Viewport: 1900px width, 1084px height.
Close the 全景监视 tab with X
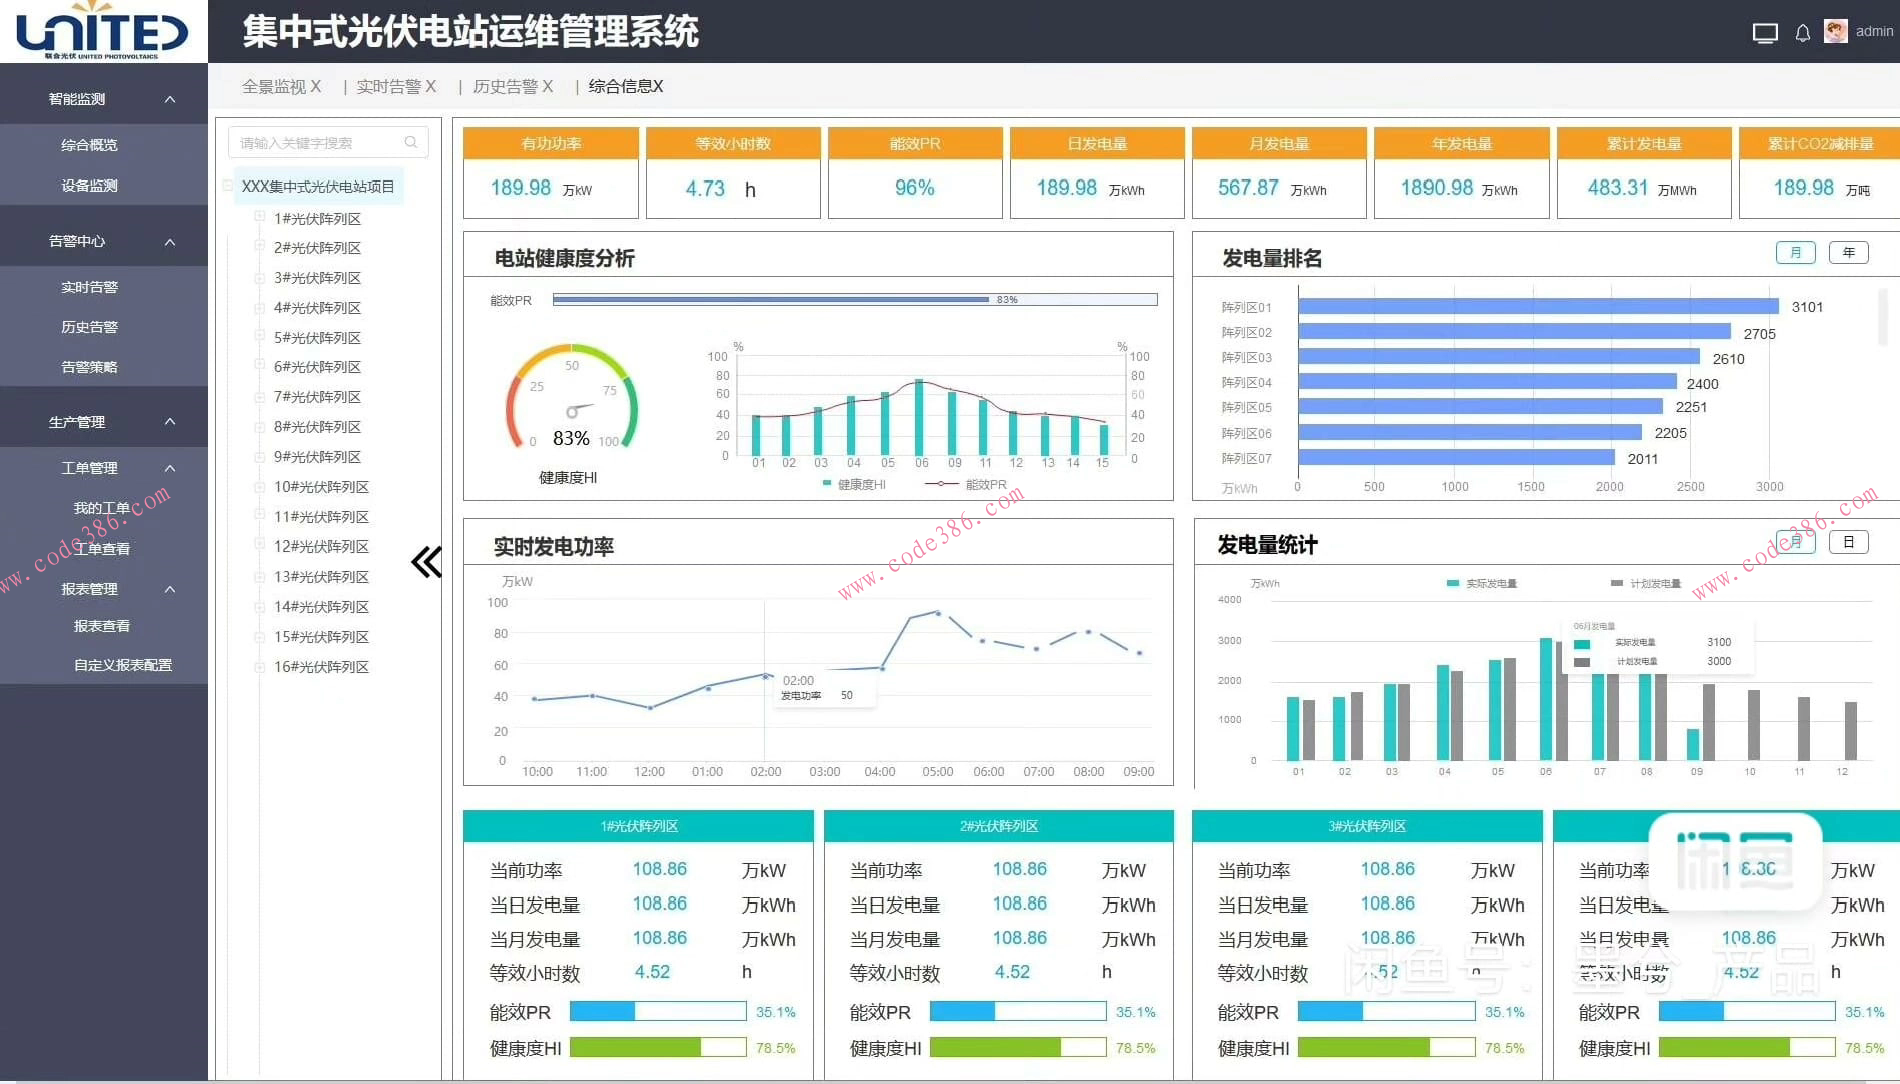click(315, 87)
